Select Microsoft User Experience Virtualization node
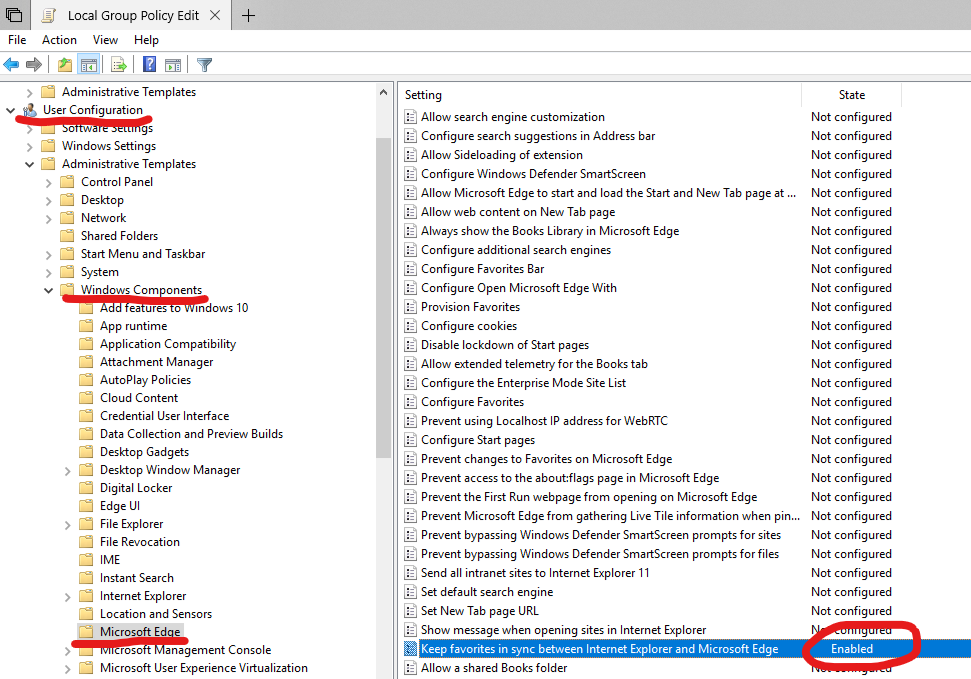 [204, 668]
